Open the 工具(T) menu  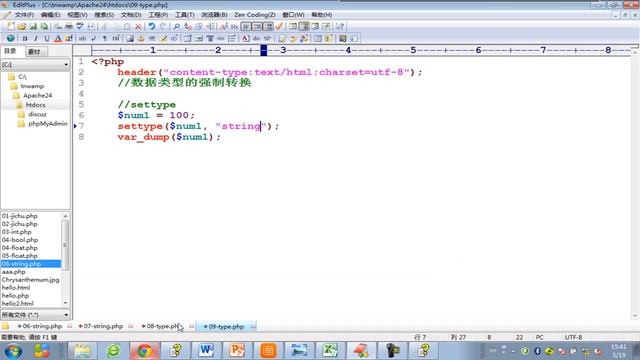184,15
